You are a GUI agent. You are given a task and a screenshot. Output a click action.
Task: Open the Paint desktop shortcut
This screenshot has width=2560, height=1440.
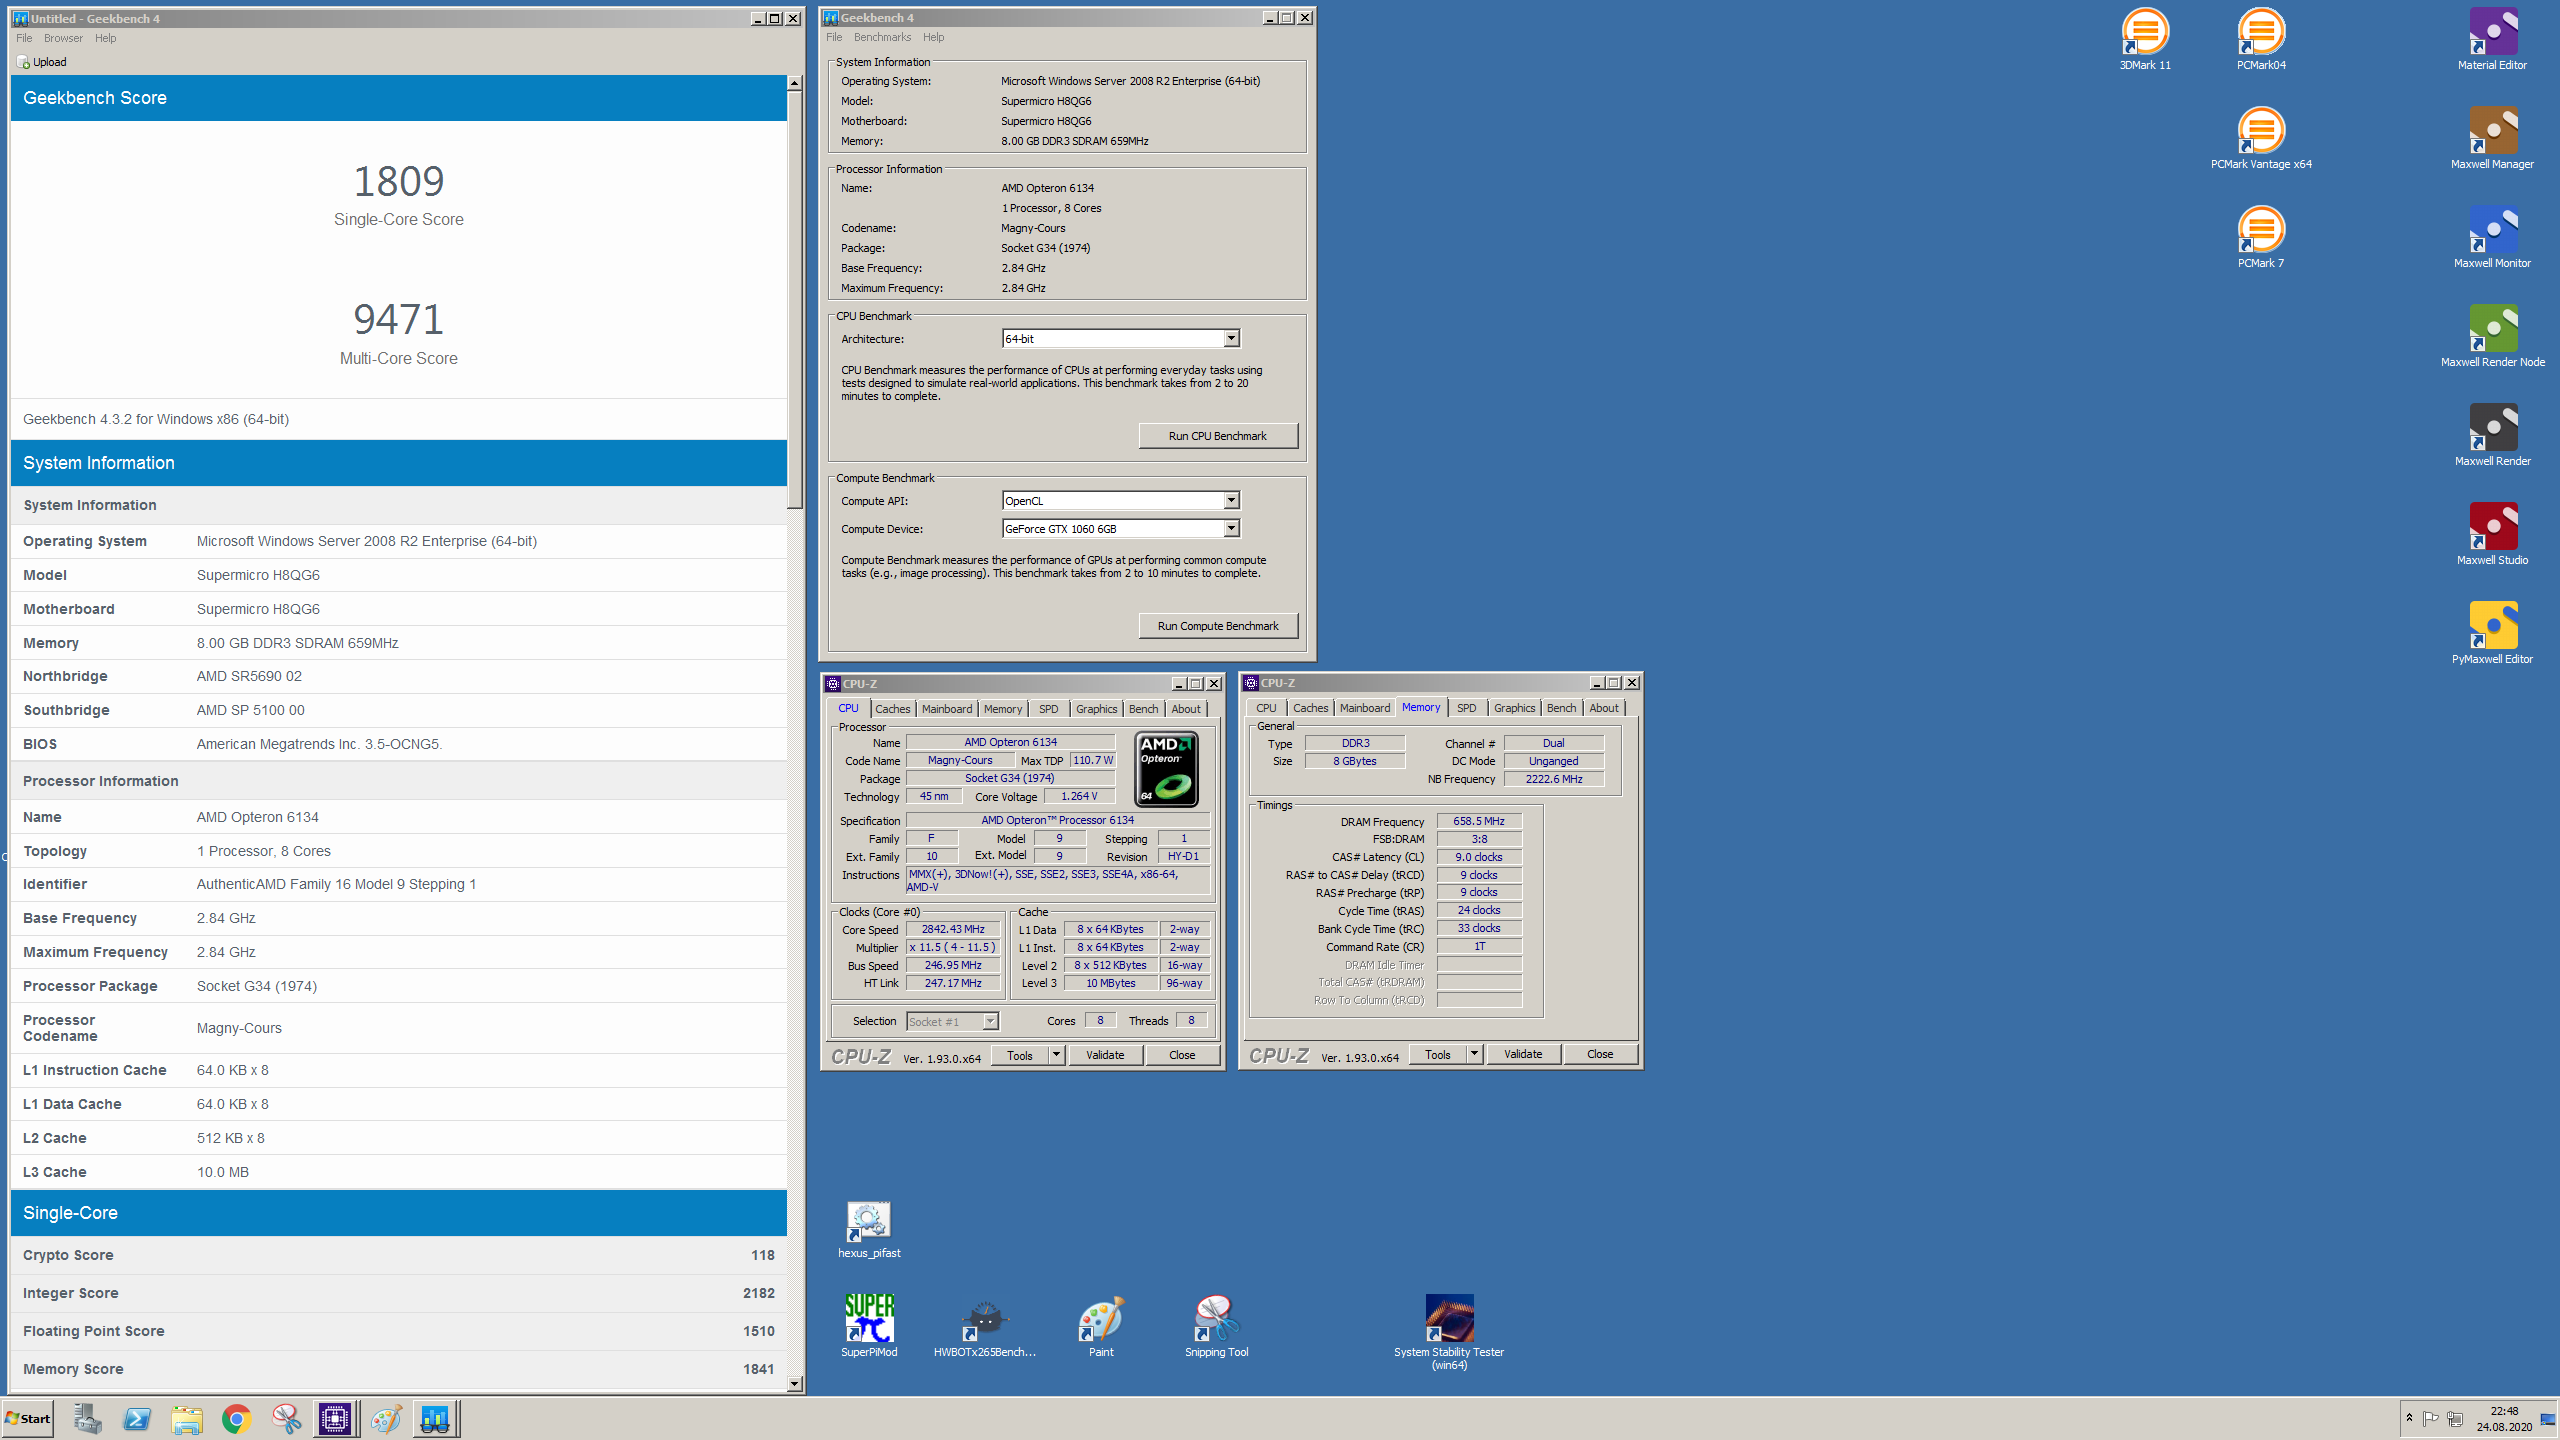(1101, 1327)
